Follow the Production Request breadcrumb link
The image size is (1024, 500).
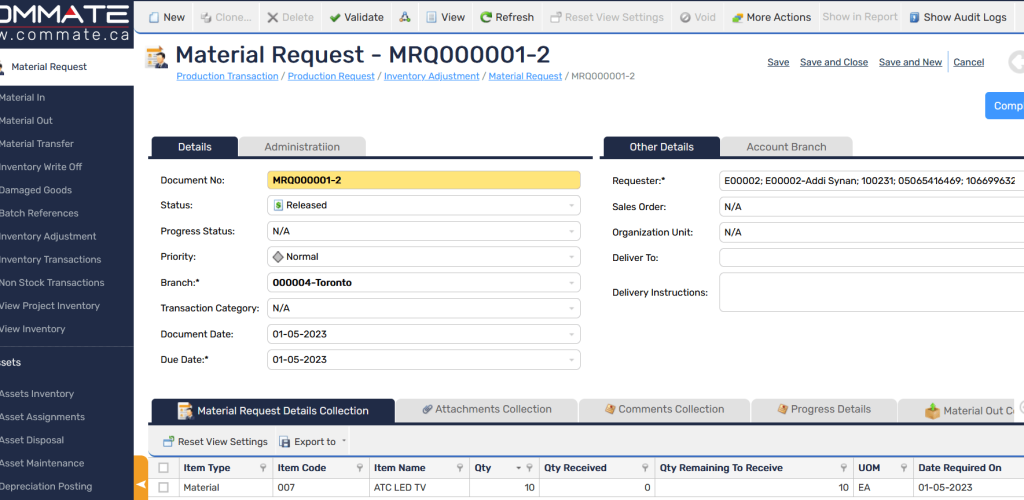pyautogui.click(x=331, y=76)
